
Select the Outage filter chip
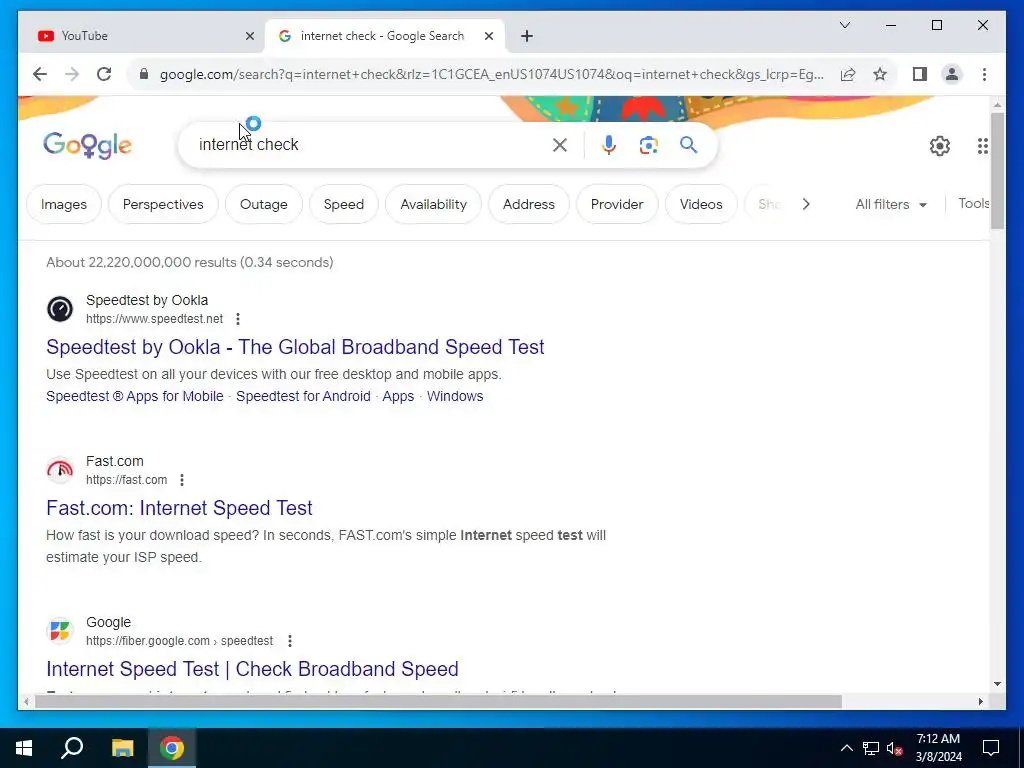[263, 204]
